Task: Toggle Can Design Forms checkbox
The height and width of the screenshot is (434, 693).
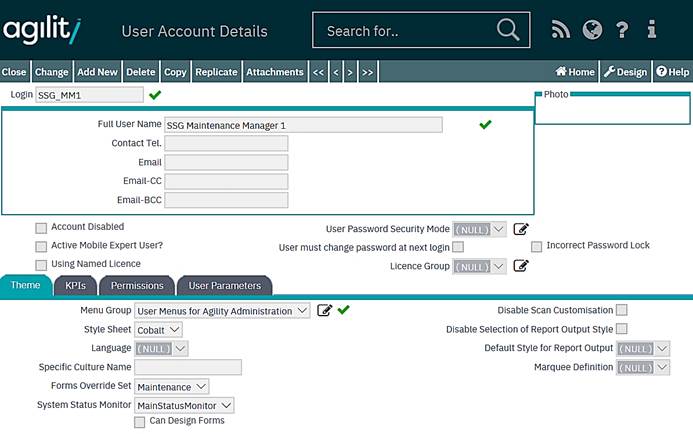Action: click(140, 422)
